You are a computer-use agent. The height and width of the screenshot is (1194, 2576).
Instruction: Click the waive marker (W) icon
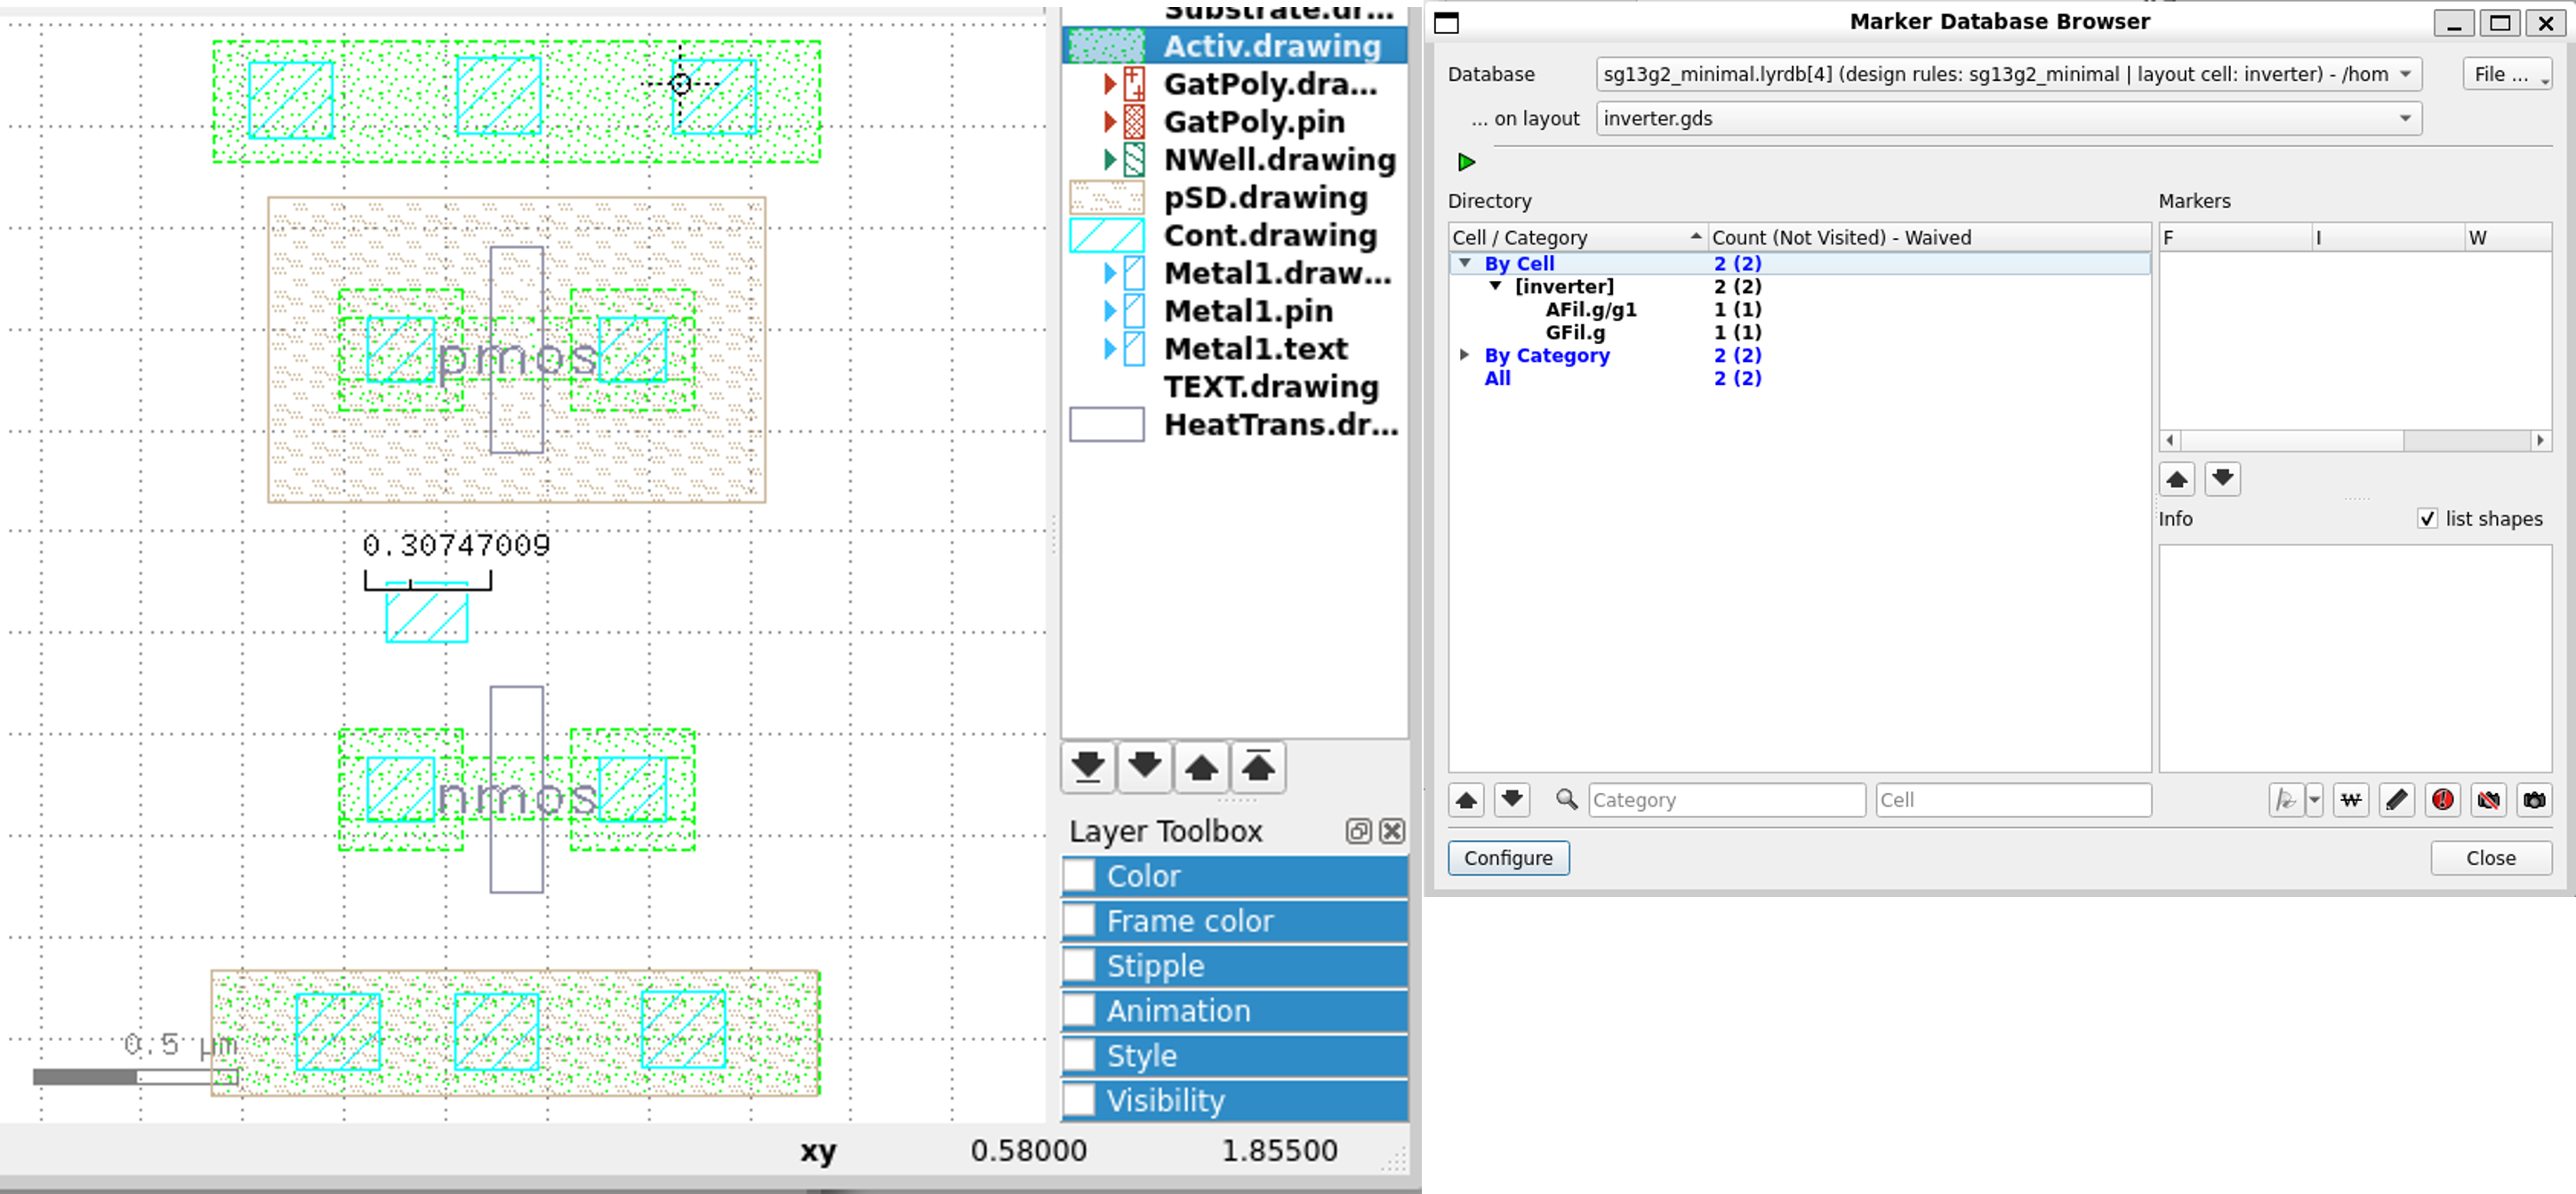tap(2351, 800)
